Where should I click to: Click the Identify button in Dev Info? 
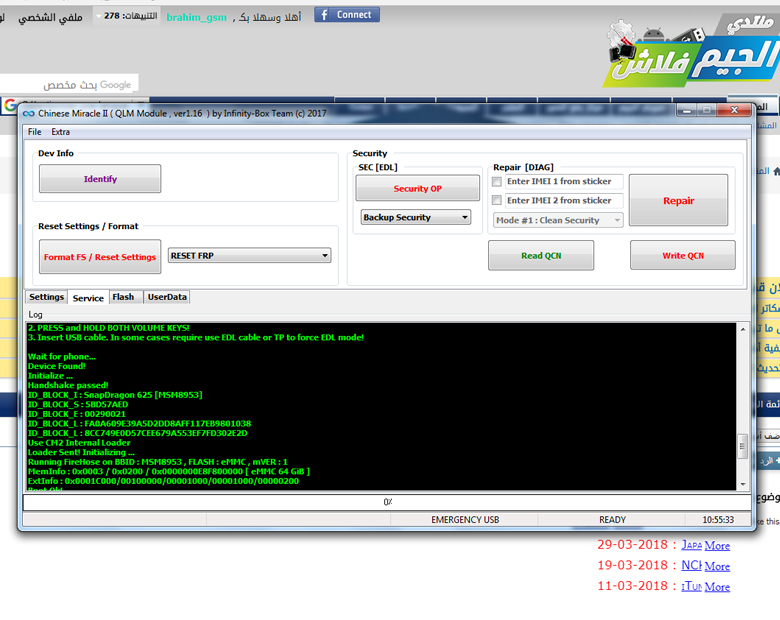pyautogui.click(x=100, y=179)
